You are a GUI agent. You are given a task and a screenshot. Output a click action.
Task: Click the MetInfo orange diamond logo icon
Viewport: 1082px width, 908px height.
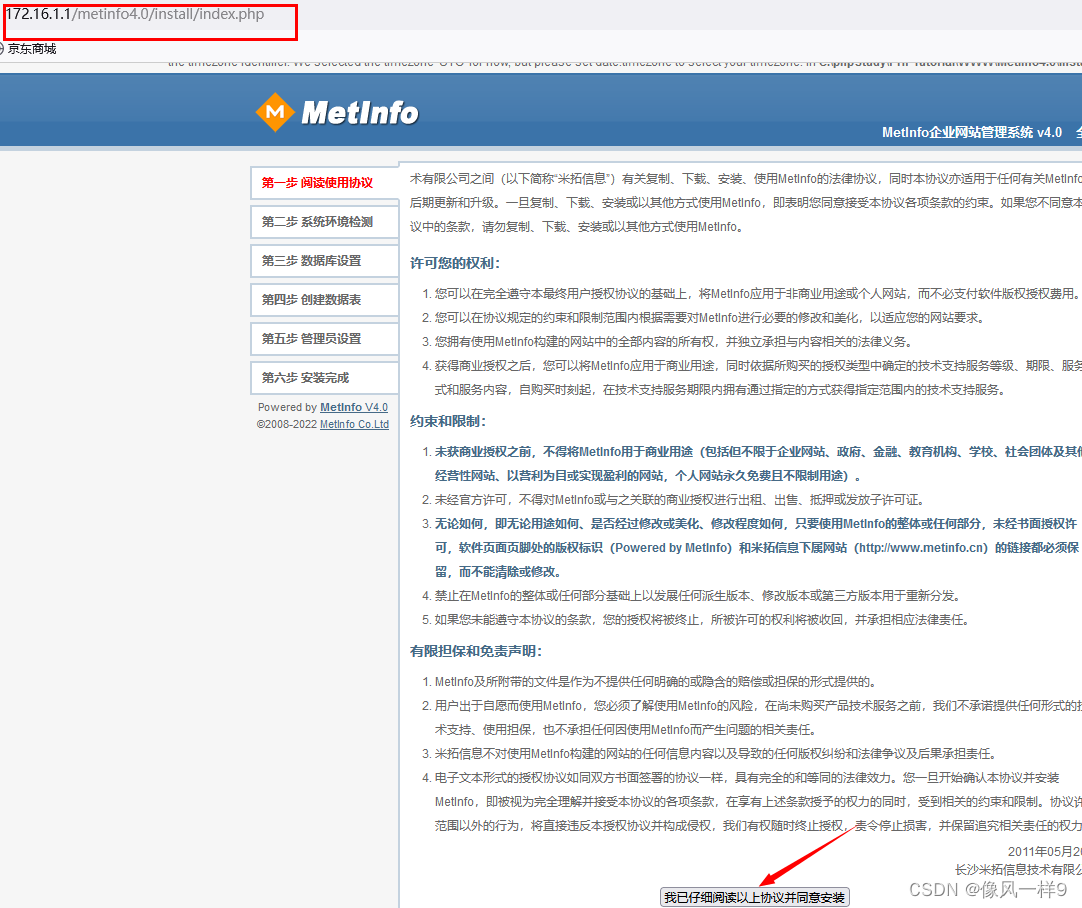[275, 112]
